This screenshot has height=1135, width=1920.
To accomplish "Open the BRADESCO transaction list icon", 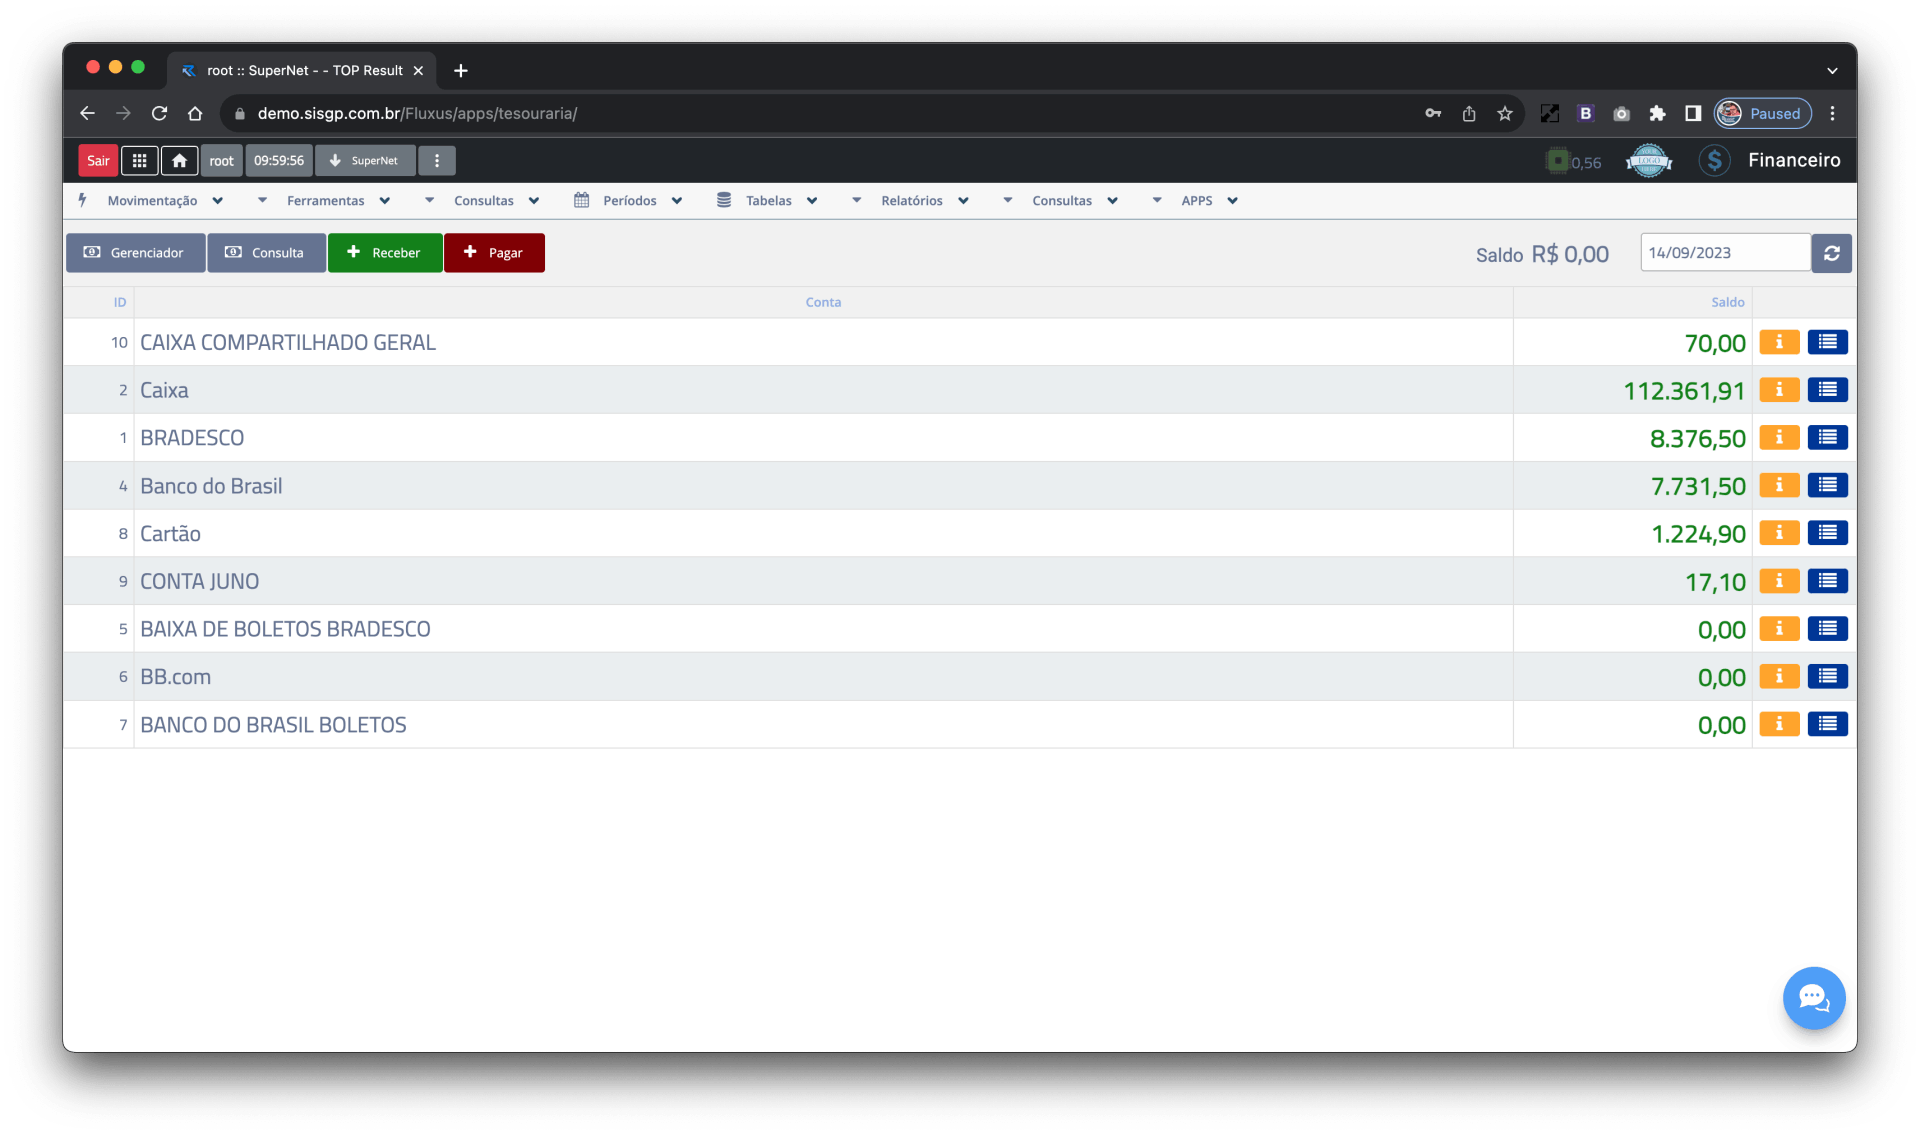I will click(x=1827, y=438).
